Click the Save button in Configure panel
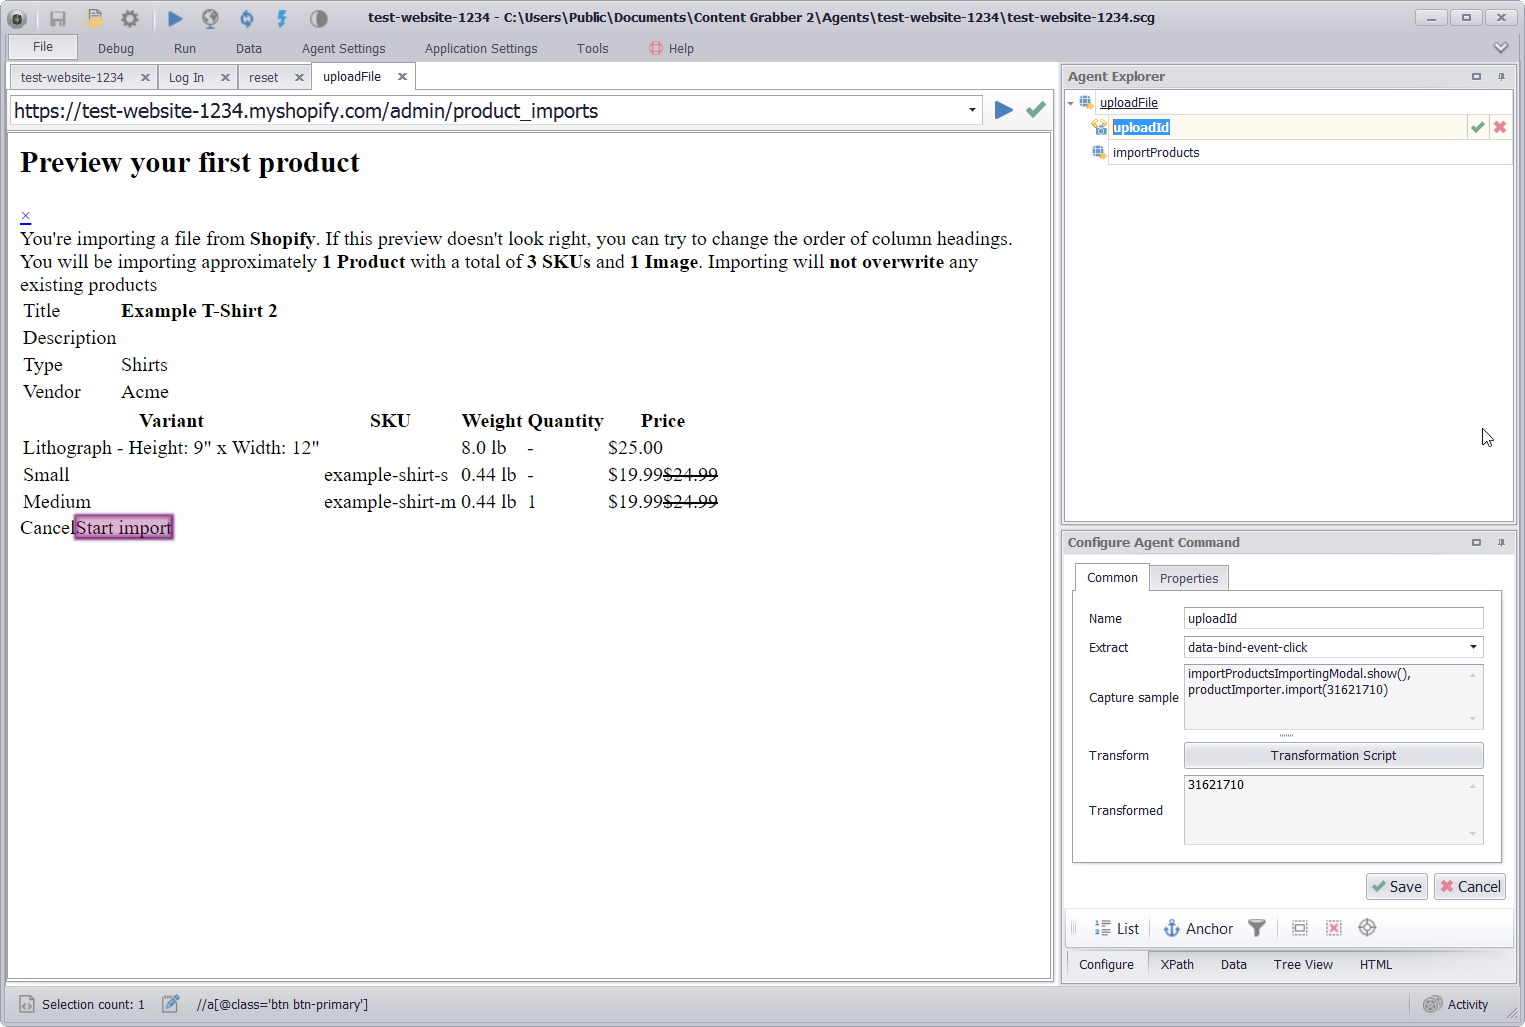This screenshot has width=1525, height=1027. (1396, 886)
